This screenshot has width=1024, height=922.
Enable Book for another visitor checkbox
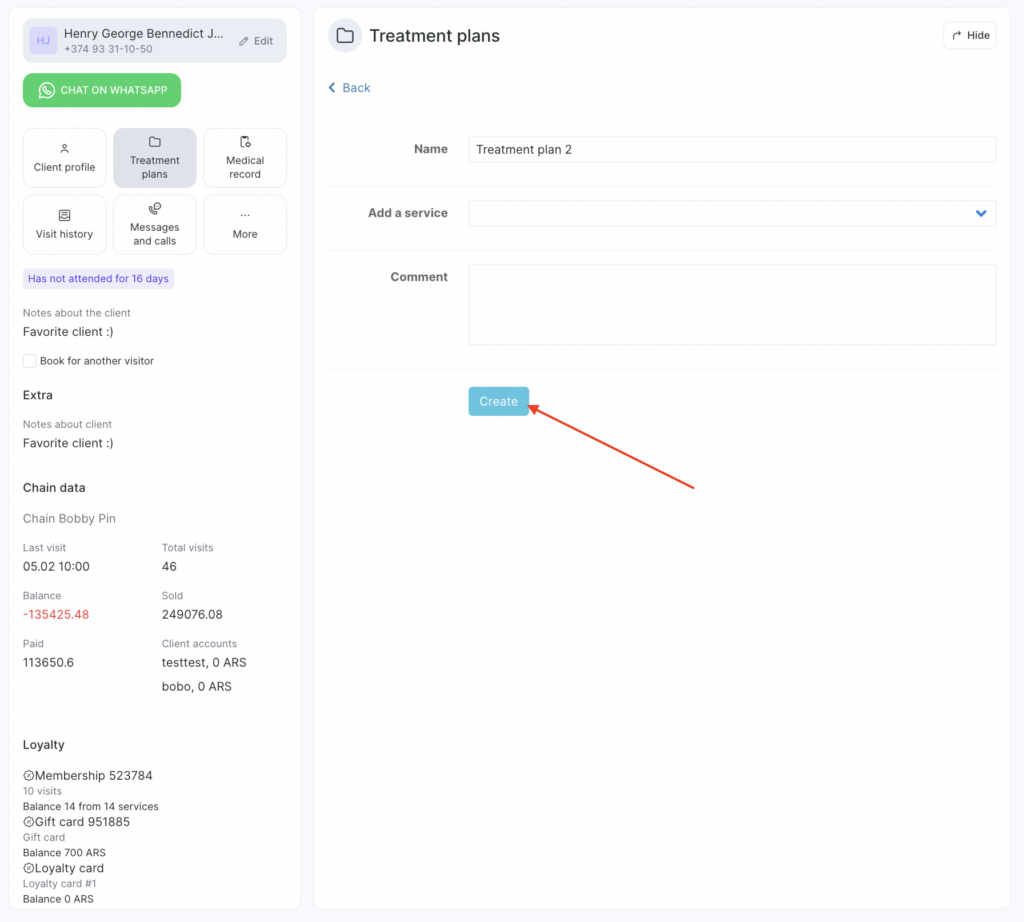click(x=30, y=361)
